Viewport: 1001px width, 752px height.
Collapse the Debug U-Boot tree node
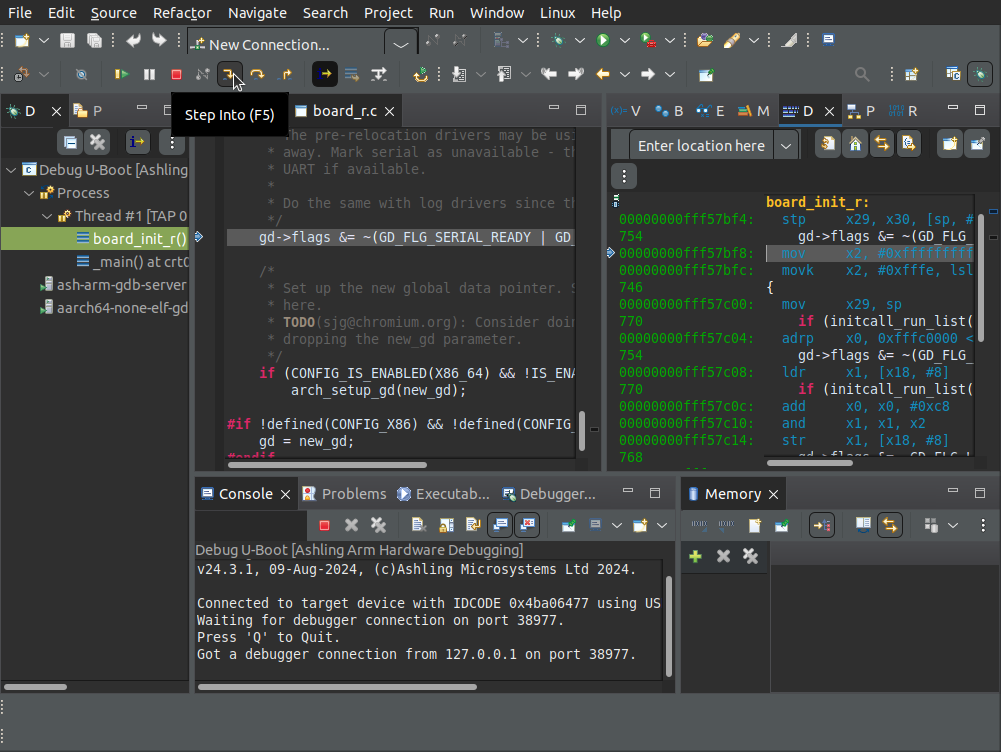tap(11, 169)
